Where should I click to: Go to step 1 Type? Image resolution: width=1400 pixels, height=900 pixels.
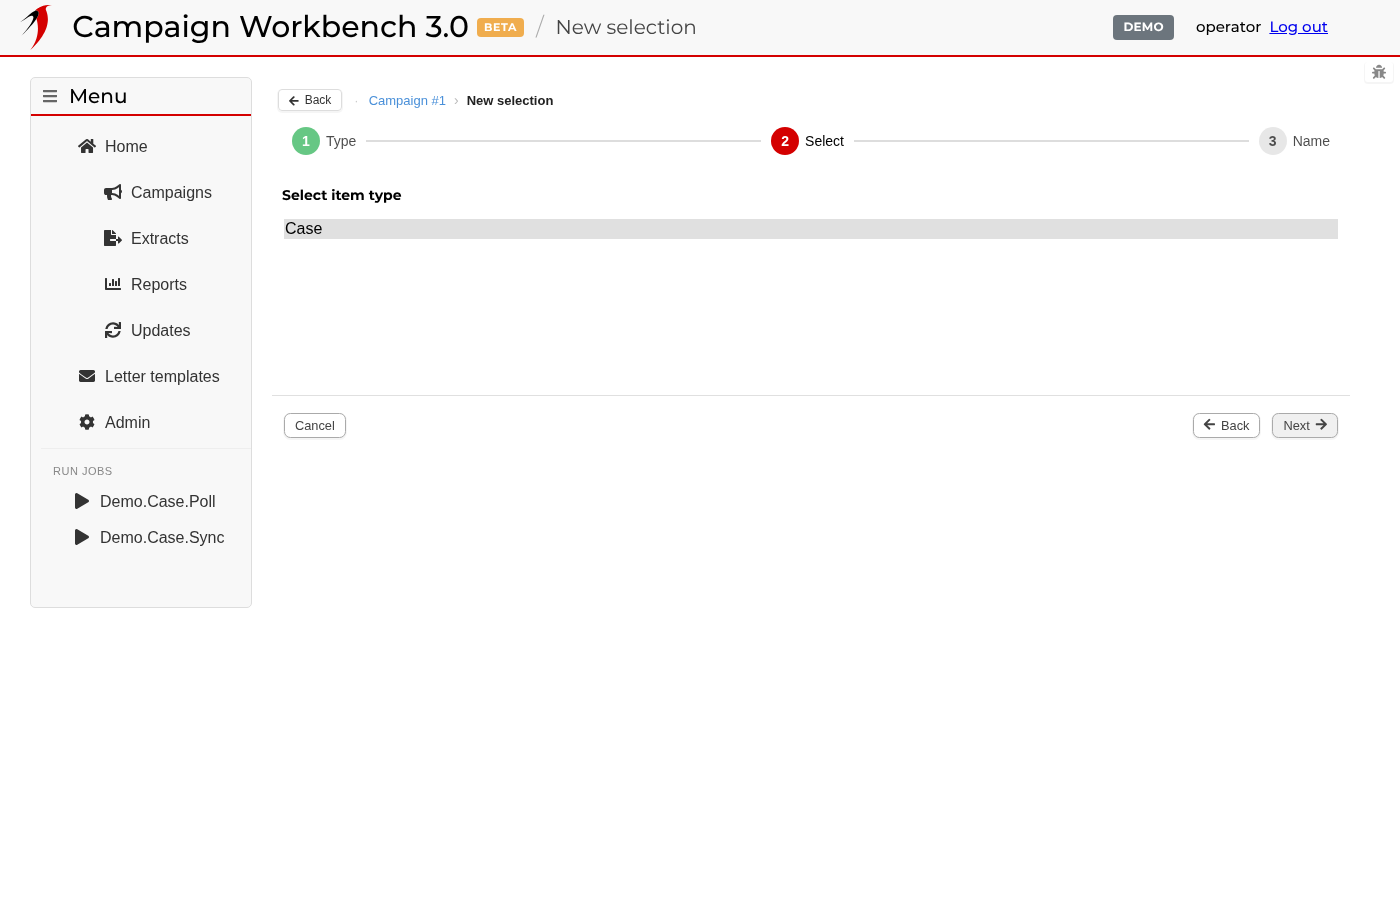click(324, 141)
